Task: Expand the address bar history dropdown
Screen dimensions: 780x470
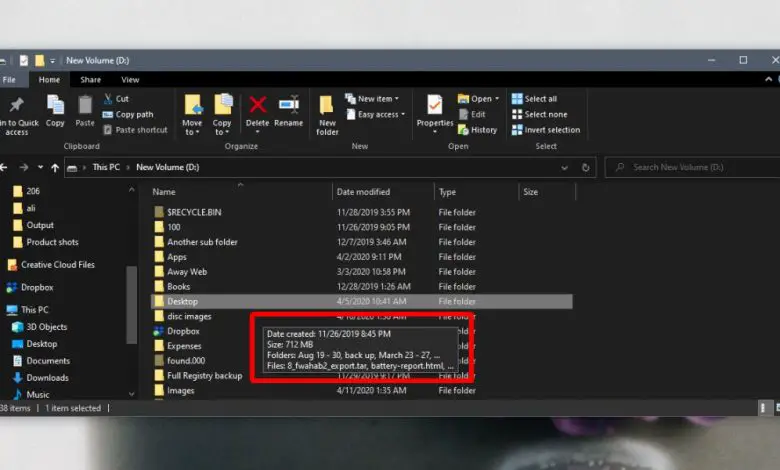Action: [565, 168]
